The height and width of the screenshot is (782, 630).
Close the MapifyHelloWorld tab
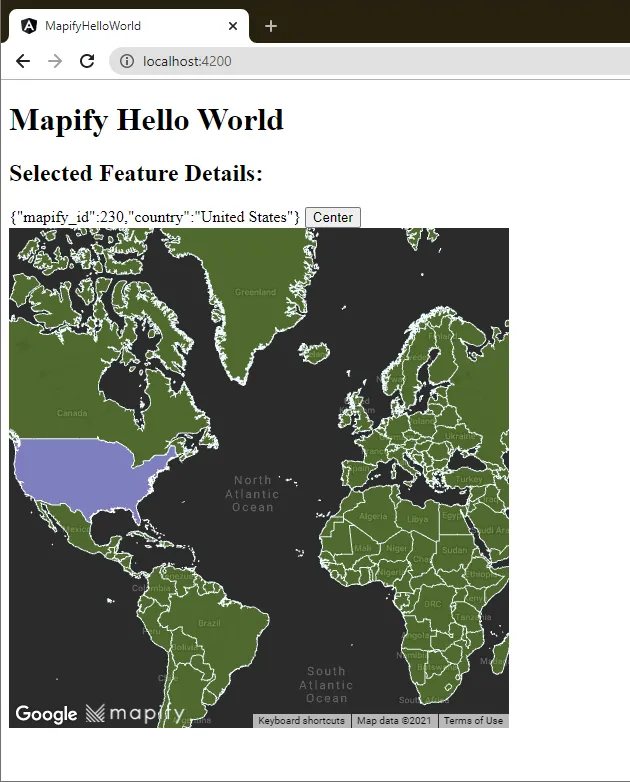point(232,26)
